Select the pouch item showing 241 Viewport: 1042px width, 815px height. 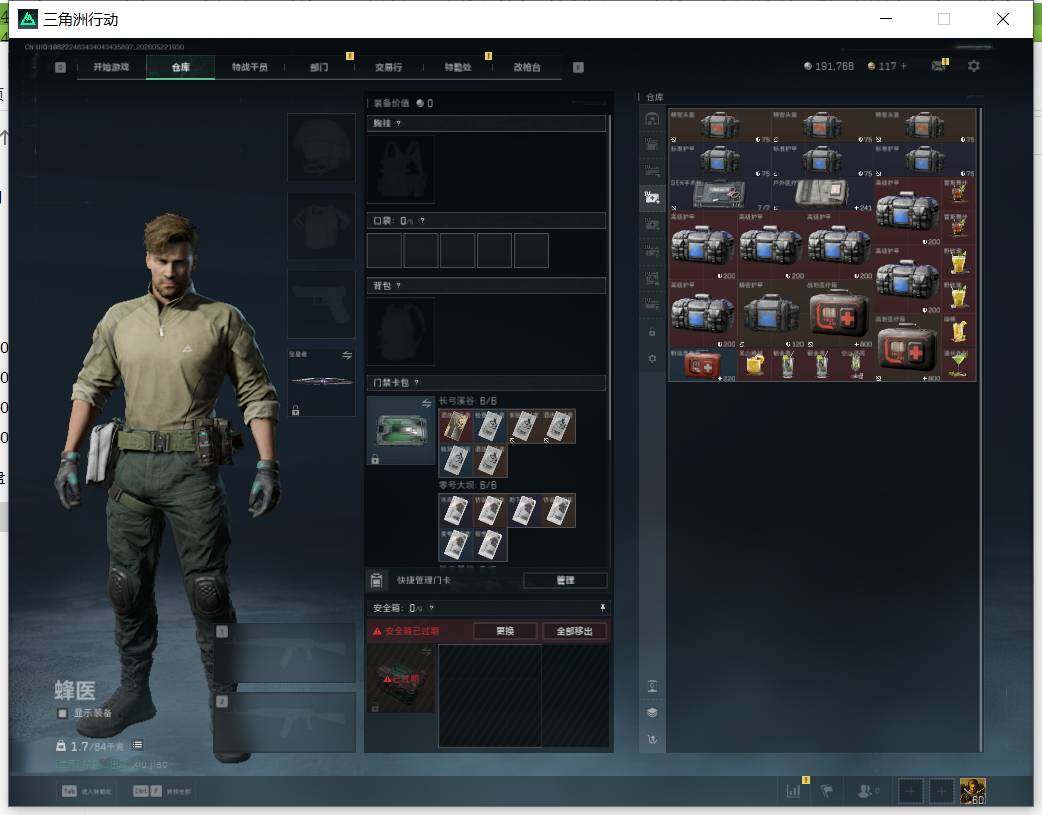pyautogui.click(x=822, y=195)
